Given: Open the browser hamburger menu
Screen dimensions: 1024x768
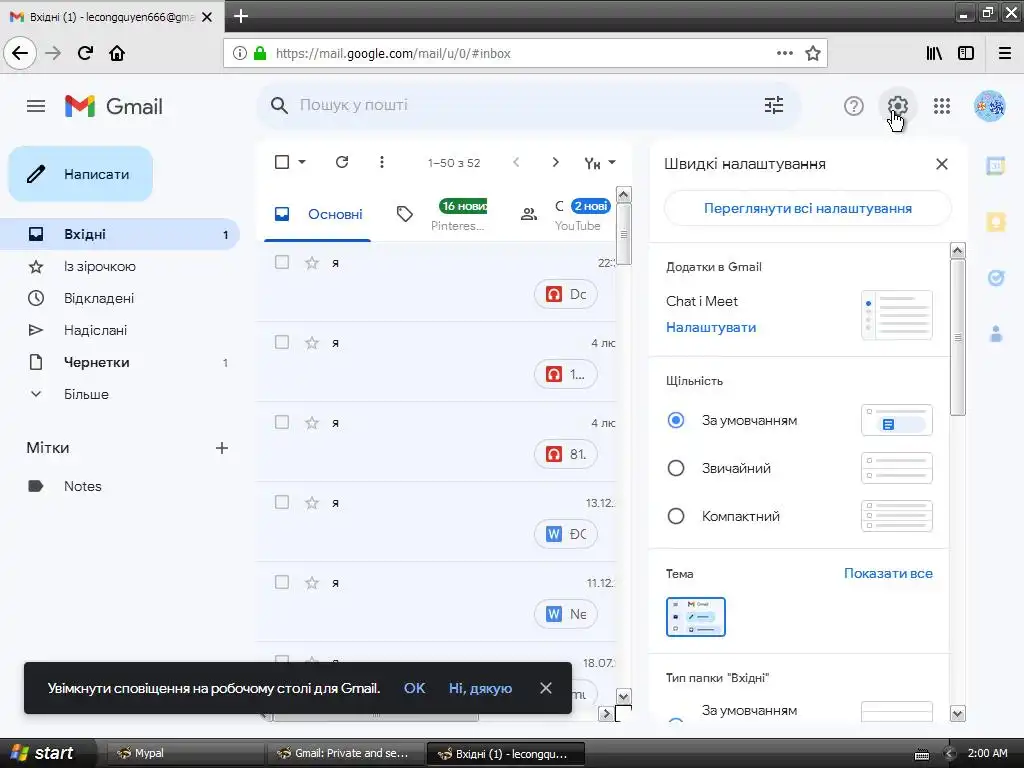Looking at the screenshot, I should [1005, 53].
